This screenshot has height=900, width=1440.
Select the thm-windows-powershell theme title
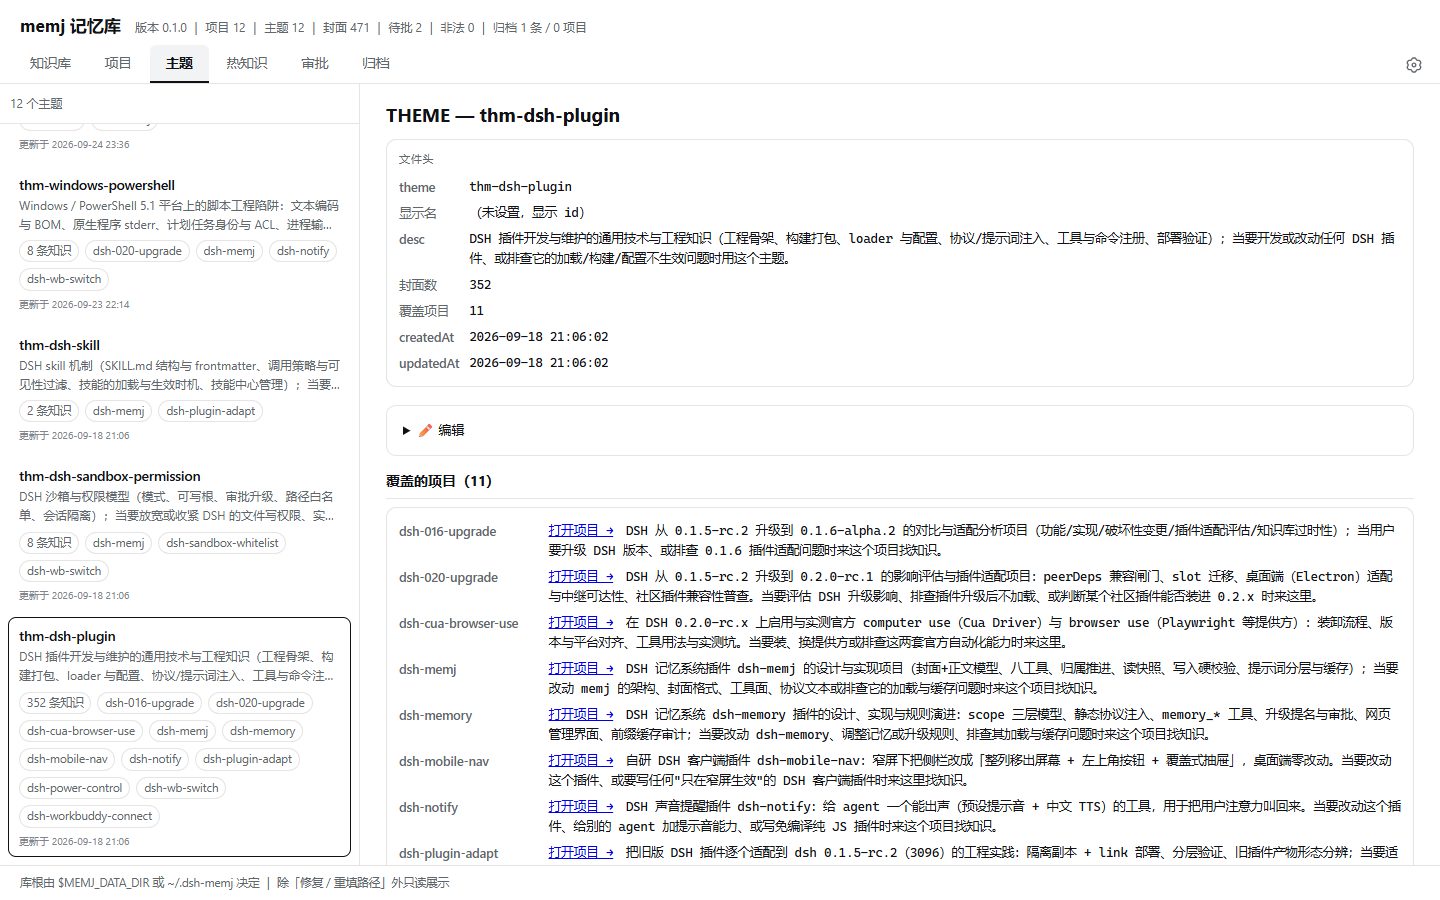tap(97, 185)
